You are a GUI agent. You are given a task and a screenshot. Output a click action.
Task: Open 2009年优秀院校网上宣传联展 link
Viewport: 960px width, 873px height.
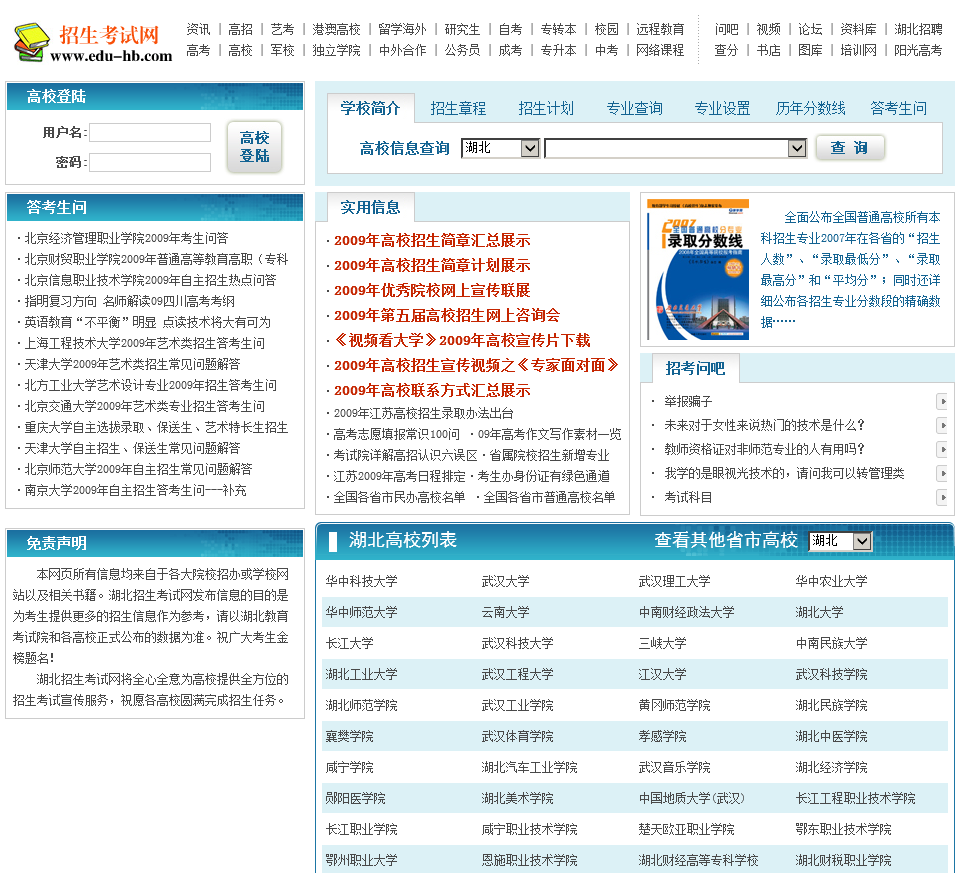(x=432, y=290)
